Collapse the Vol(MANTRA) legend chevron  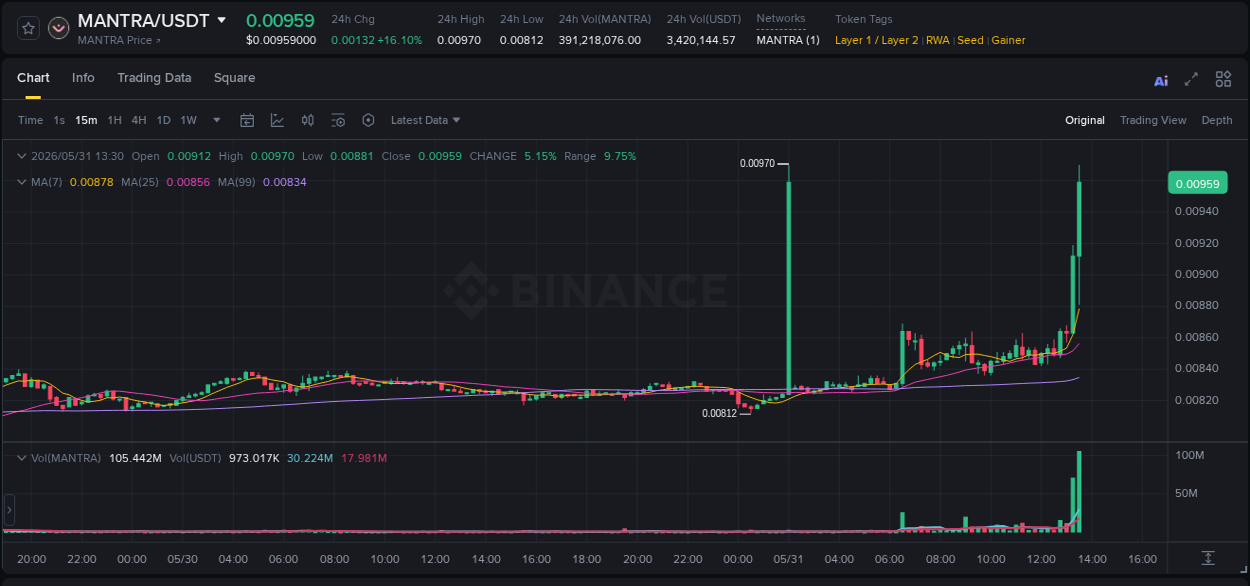coord(22,458)
